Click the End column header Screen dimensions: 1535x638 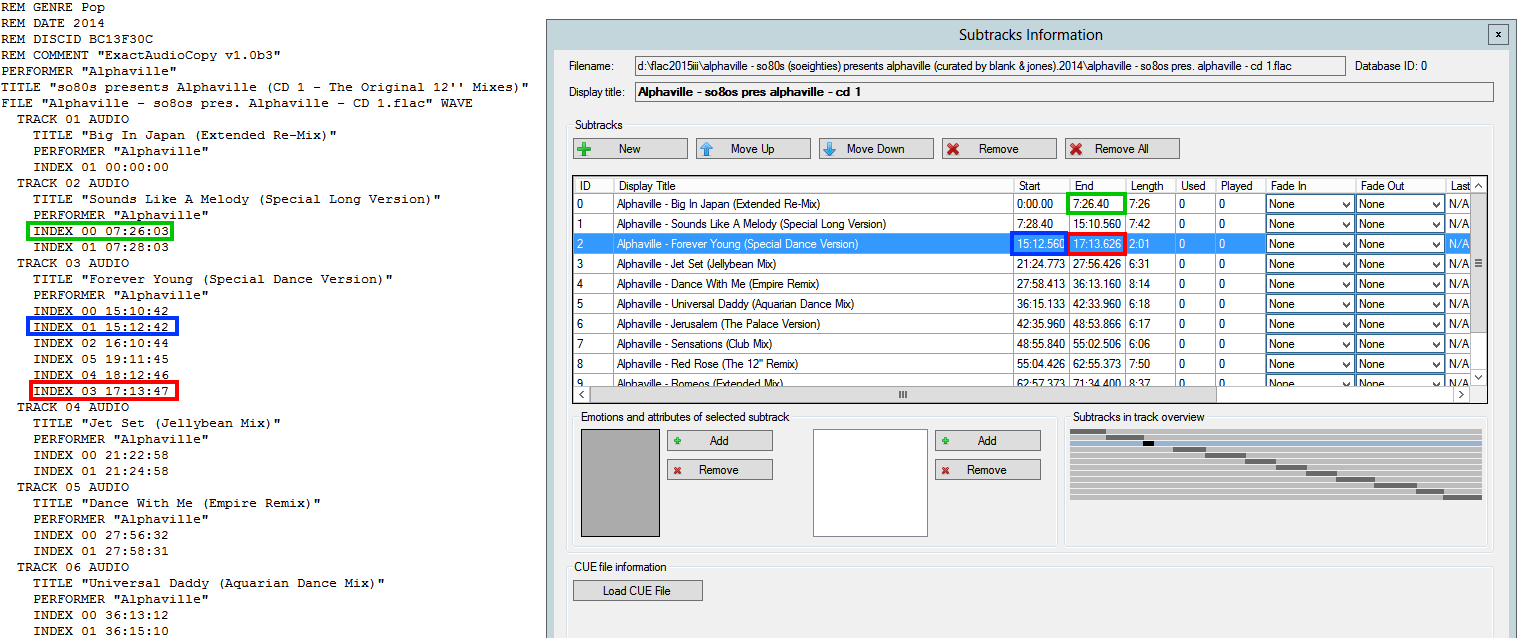pos(1097,186)
